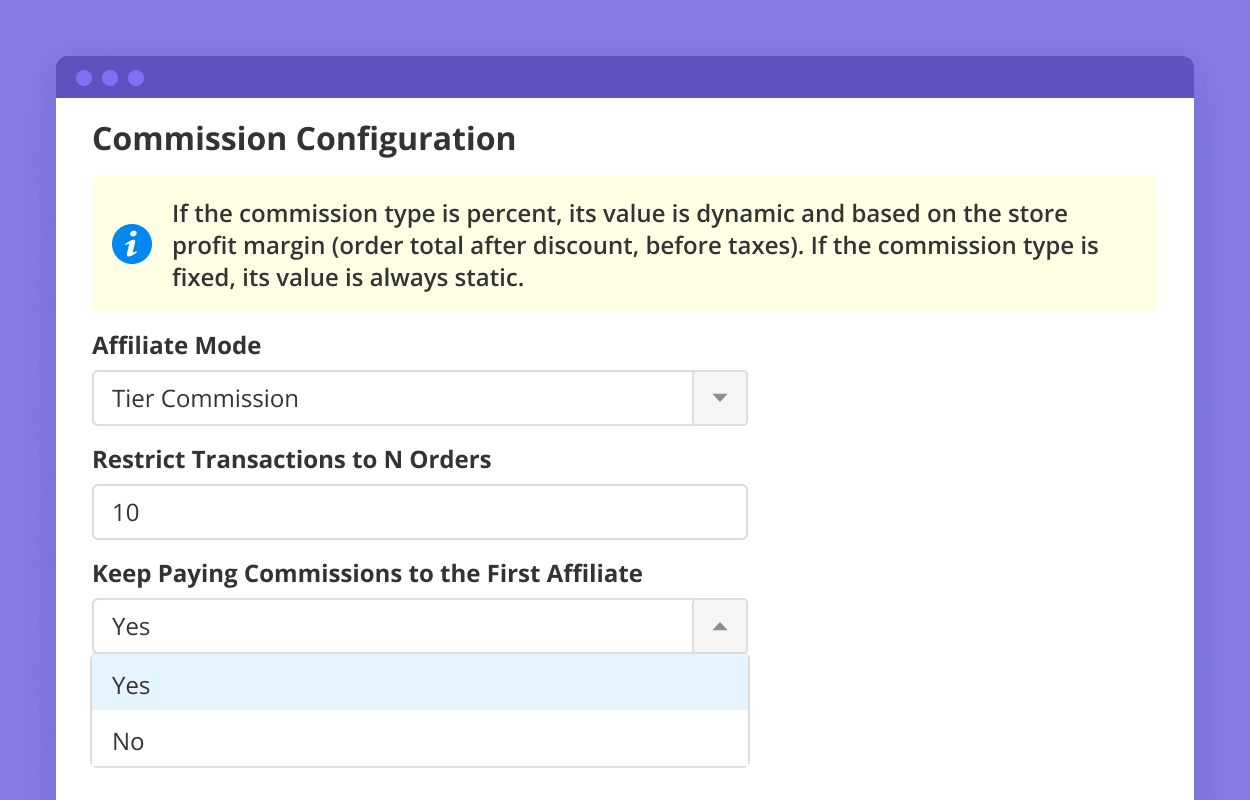Click the Affiliate Mode label
The image size is (1250, 800).
(177, 346)
